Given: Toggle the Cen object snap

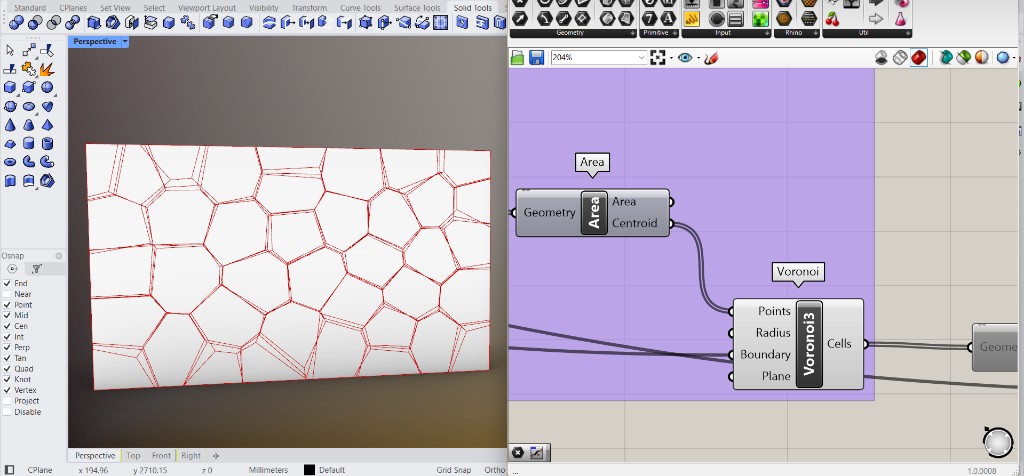Looking at the screenshot, I should 7,326.
